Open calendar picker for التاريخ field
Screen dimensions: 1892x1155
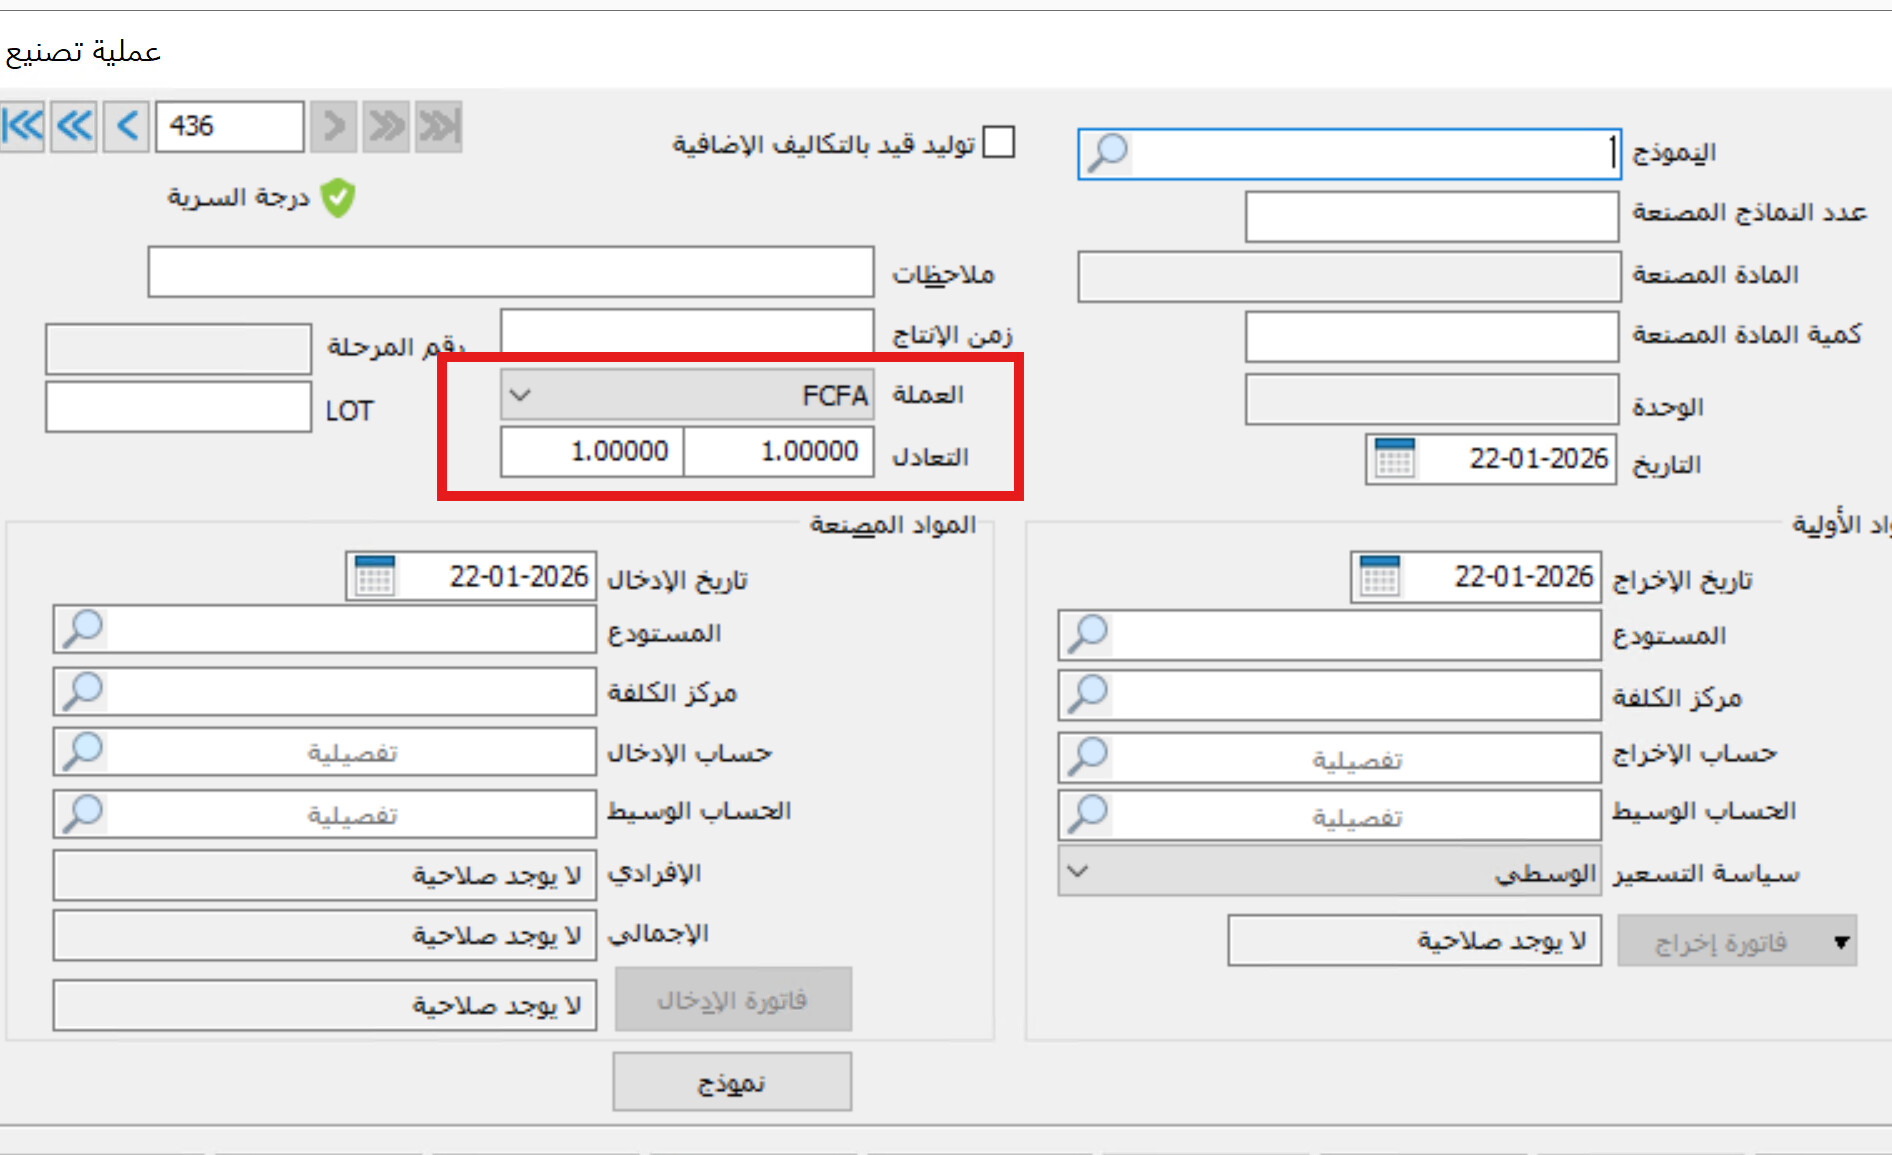tap(1394, 459)
